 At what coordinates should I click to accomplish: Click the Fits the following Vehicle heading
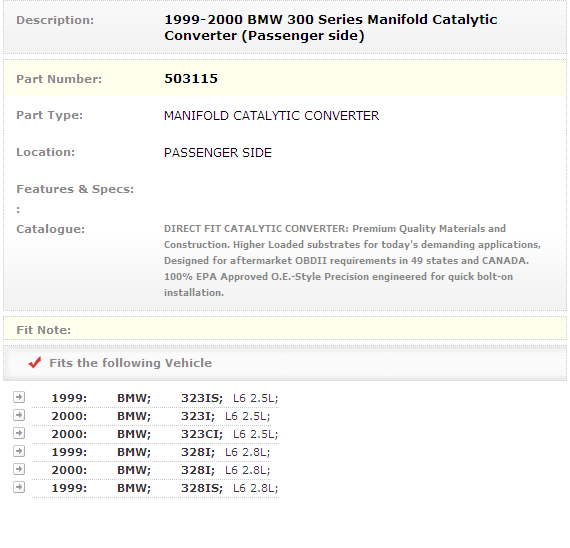131,363
